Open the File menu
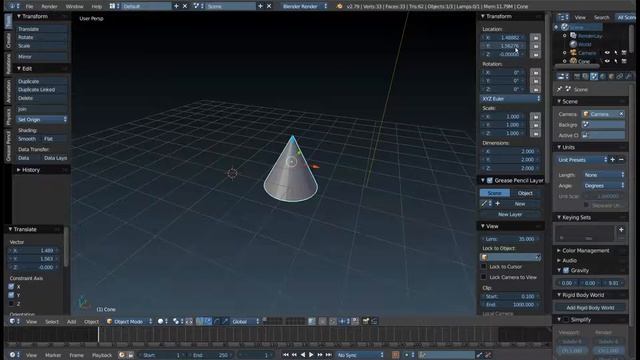 [29, 7]
